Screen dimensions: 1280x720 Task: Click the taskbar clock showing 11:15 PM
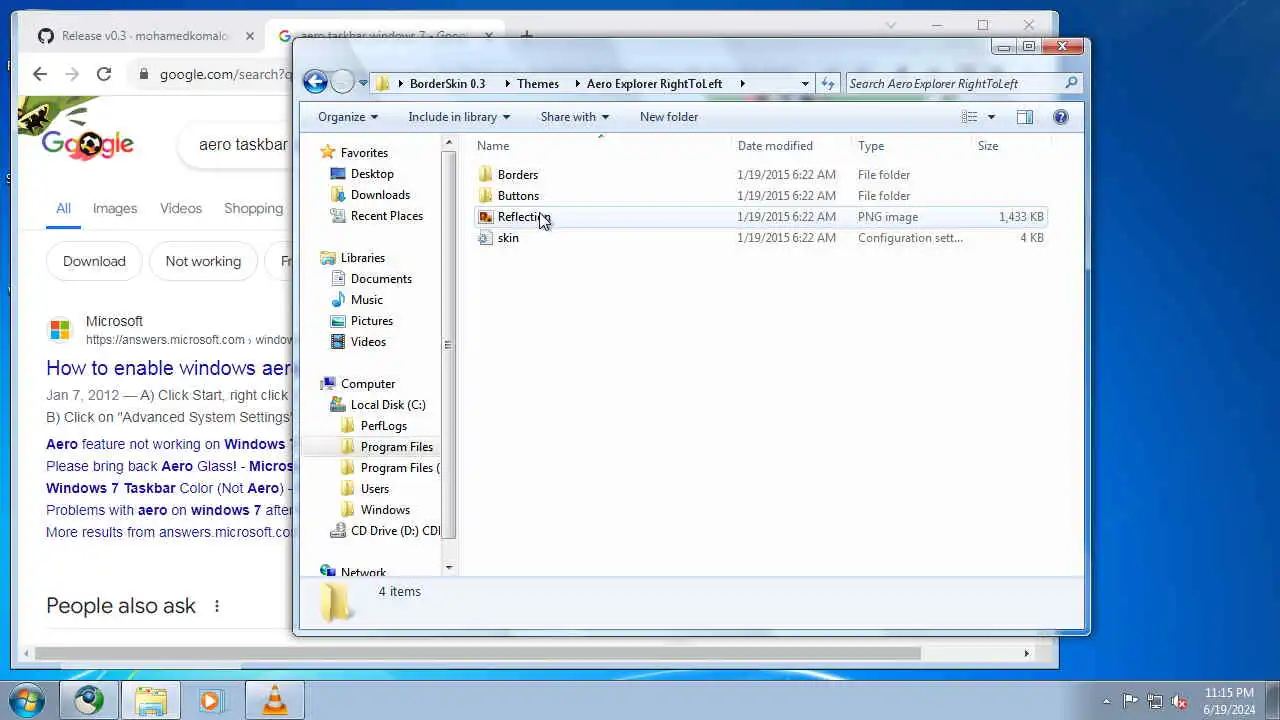(x=1229, y=701)
